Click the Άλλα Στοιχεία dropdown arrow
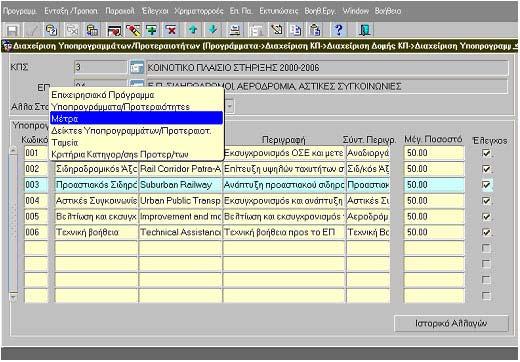Screen dimensions: 520x362 click(x=229, y=107)
